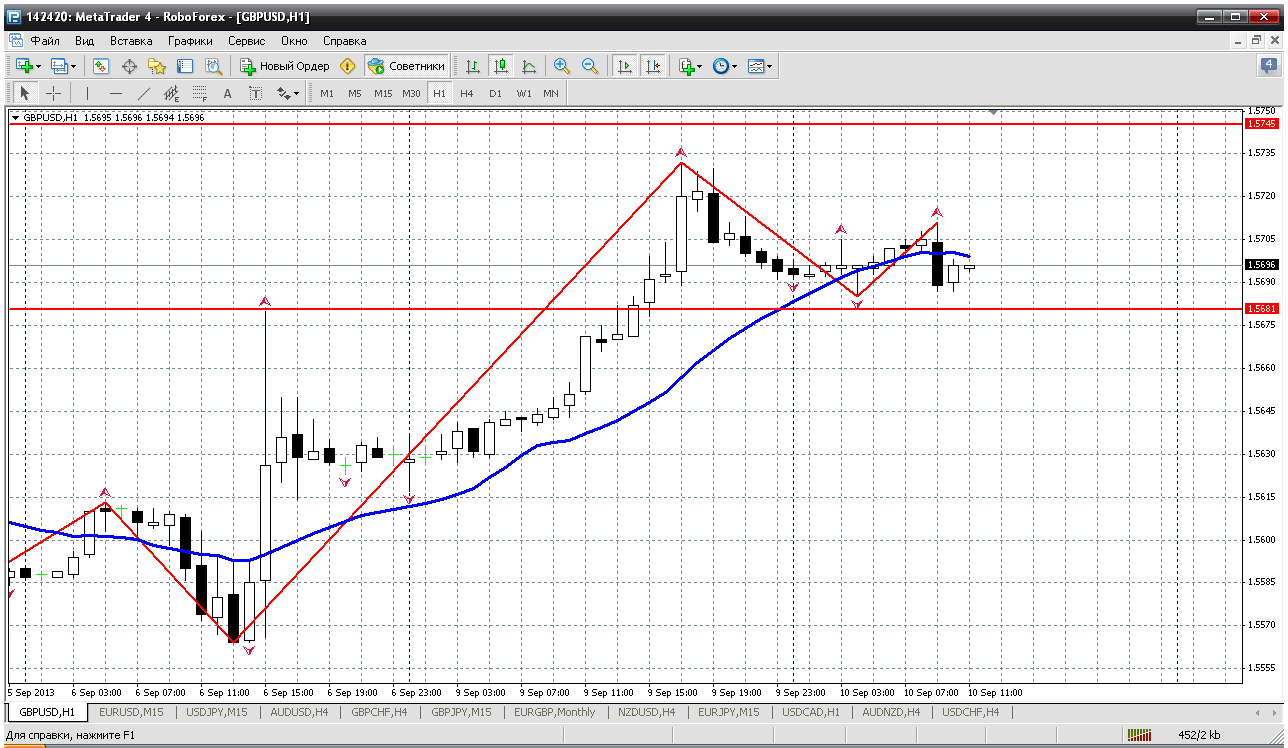Select the Equidistant Channel tool
Screen dimensions: 1288x748
point(172,93)
